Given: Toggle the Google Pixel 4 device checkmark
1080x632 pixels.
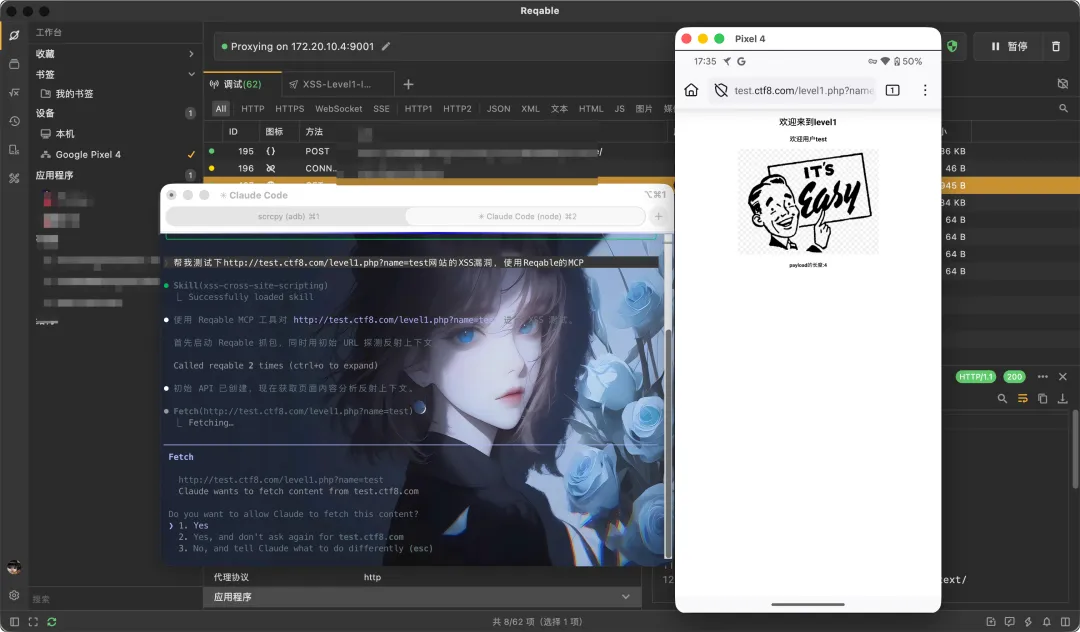Looking at the screenshot, I should [191, 155].
